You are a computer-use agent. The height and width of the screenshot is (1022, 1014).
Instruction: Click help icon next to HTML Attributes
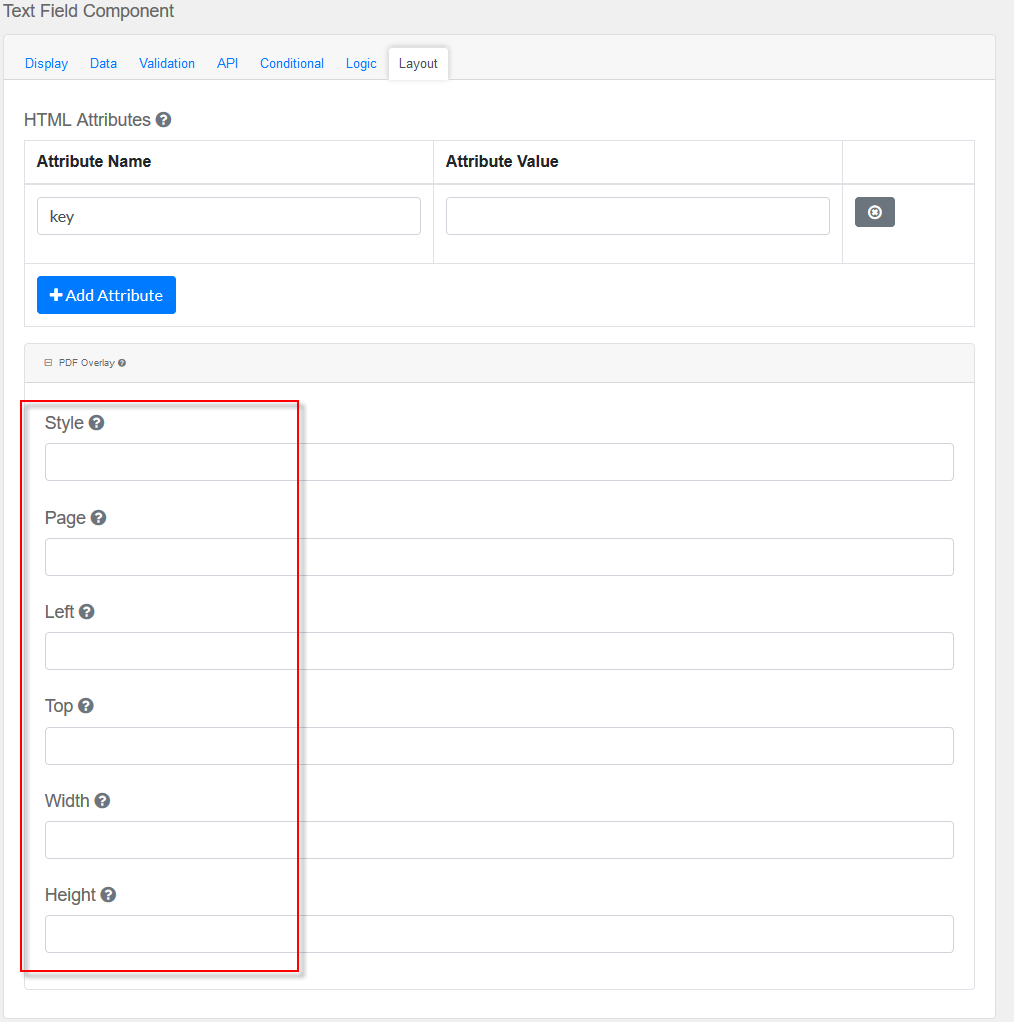(163, 120)
